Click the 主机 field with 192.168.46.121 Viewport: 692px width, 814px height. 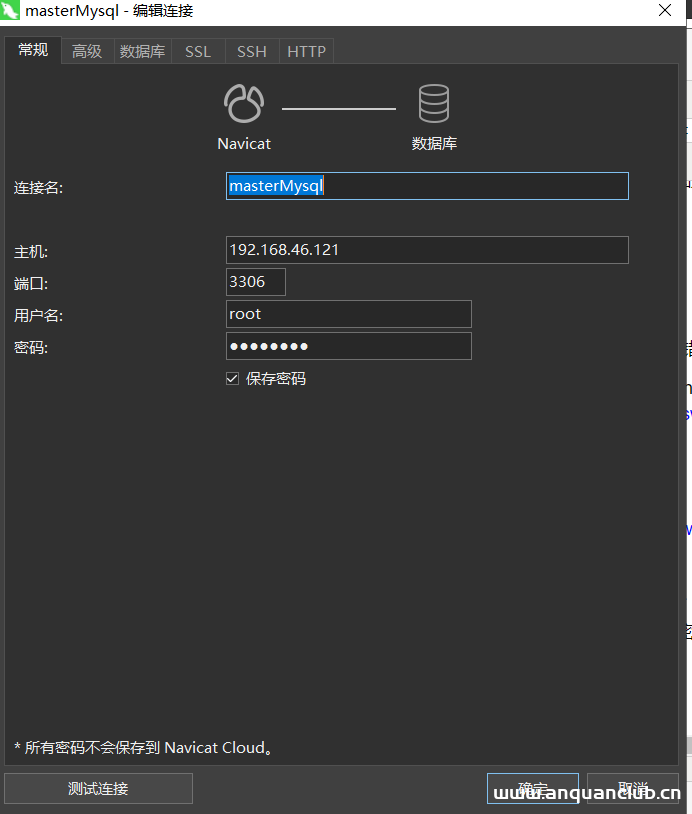(427, 250)
